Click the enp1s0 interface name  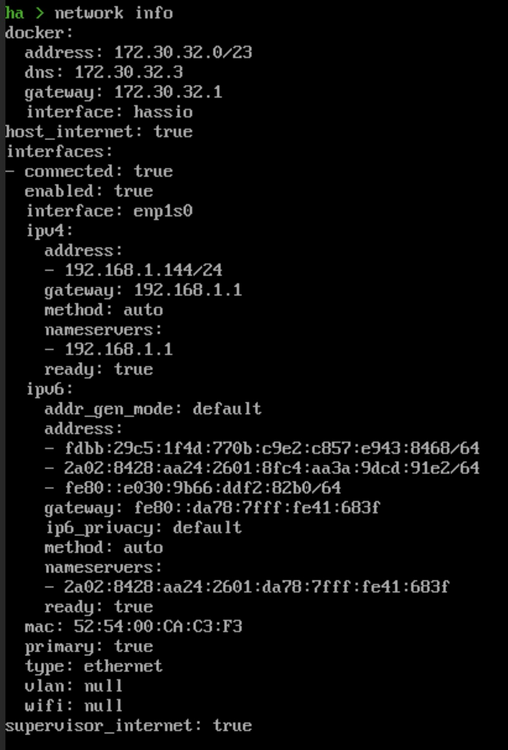coord(163,210)
